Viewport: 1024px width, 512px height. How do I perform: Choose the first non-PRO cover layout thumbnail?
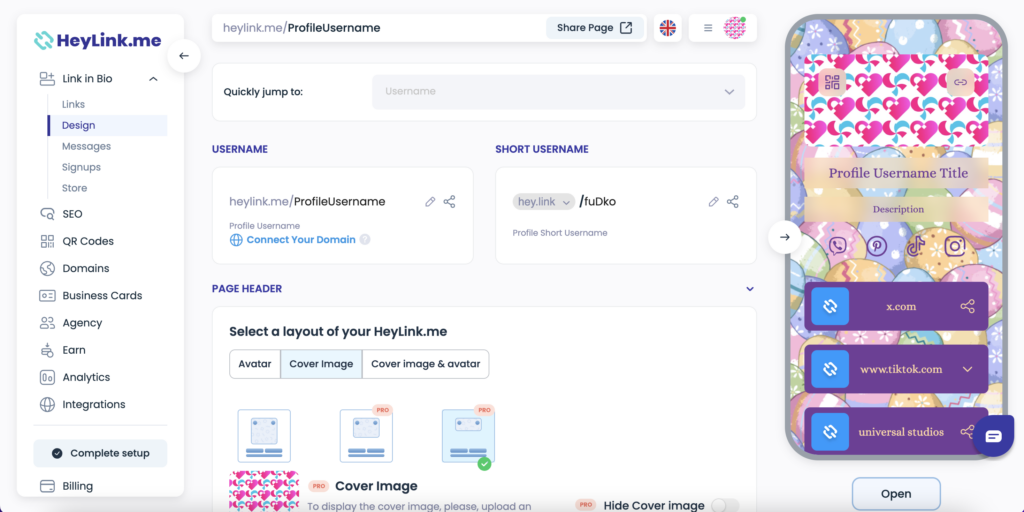point(264,436)
